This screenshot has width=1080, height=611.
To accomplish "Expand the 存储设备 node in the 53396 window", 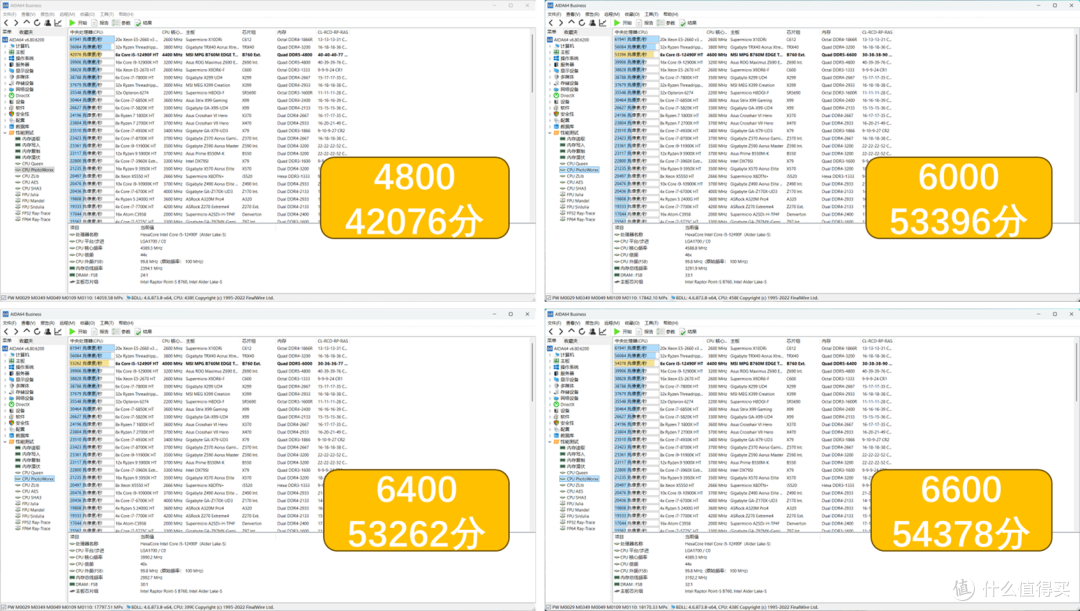I will (x=550, y=83).
